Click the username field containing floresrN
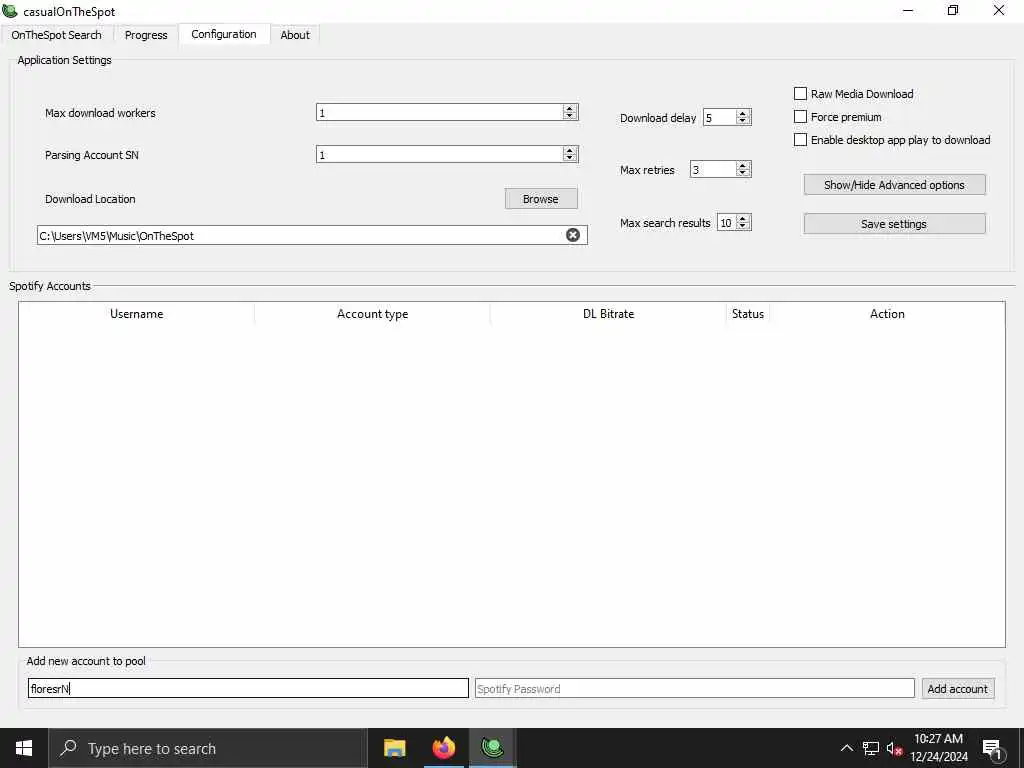Screen dimensions: 1024x768 click(x=248, y=688)
